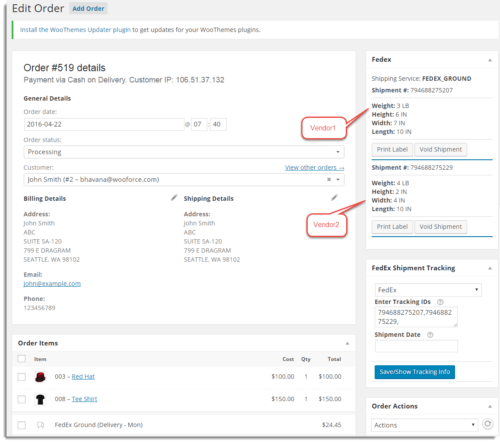This screenshot has width=500, height=443.
Task: Open help tooltip for Enter Tracking IDs
Action: point(440,302)
